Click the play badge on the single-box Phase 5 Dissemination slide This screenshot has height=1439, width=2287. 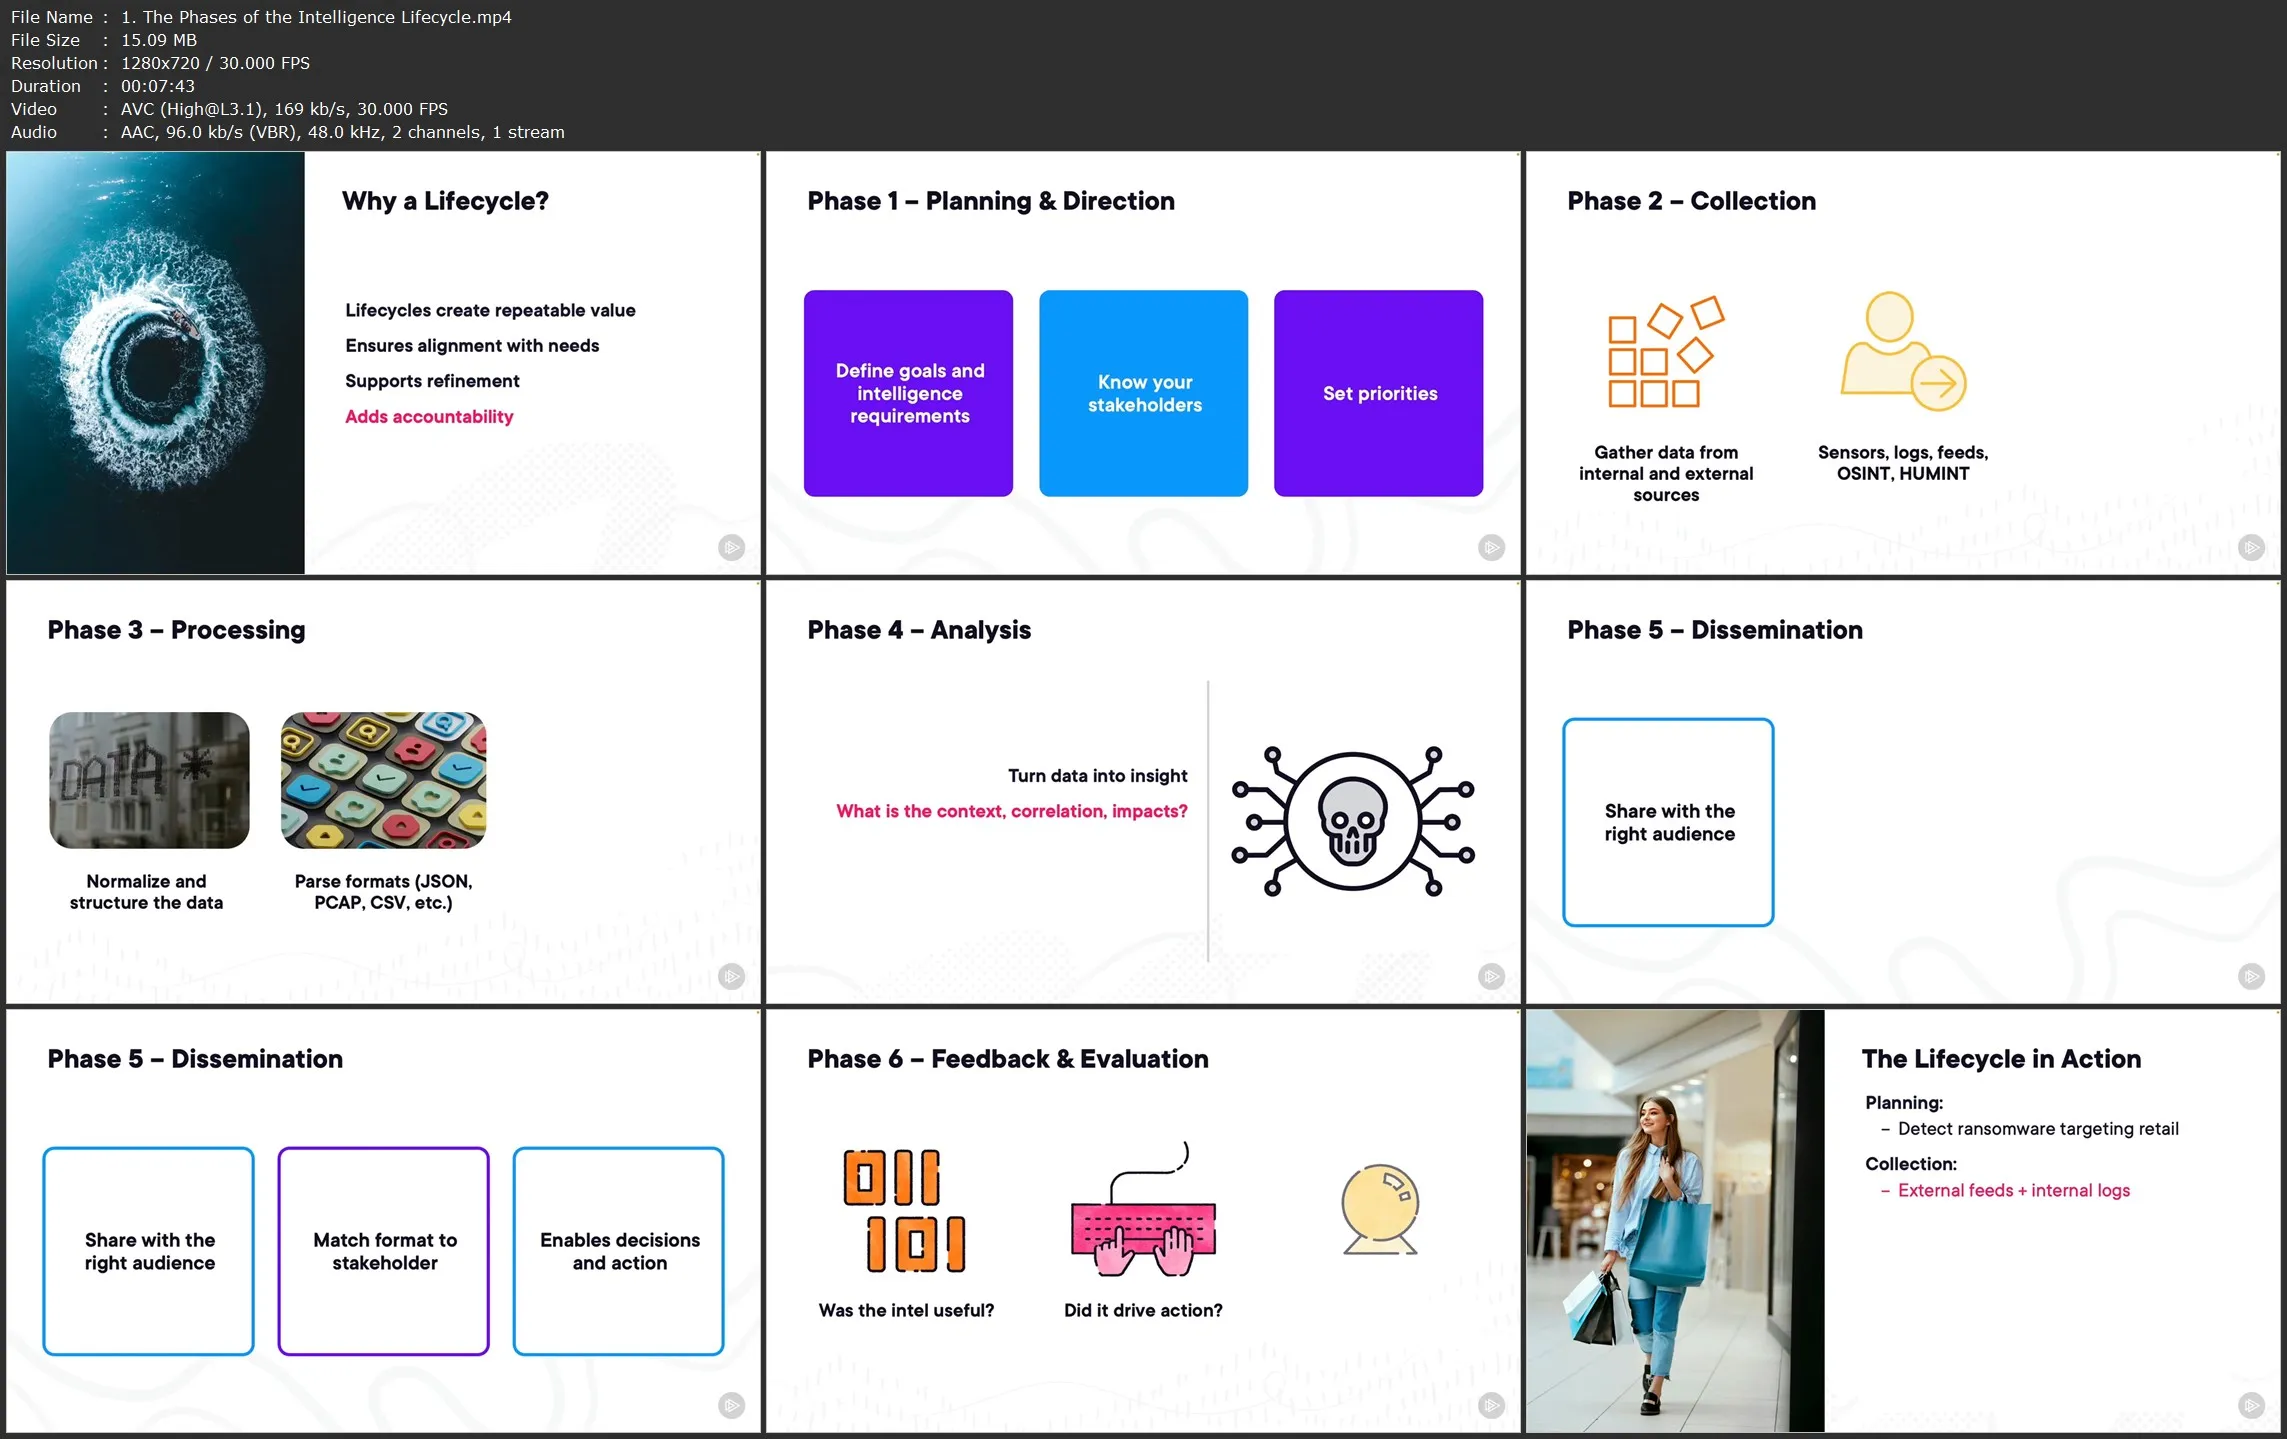pos(2251,976)
